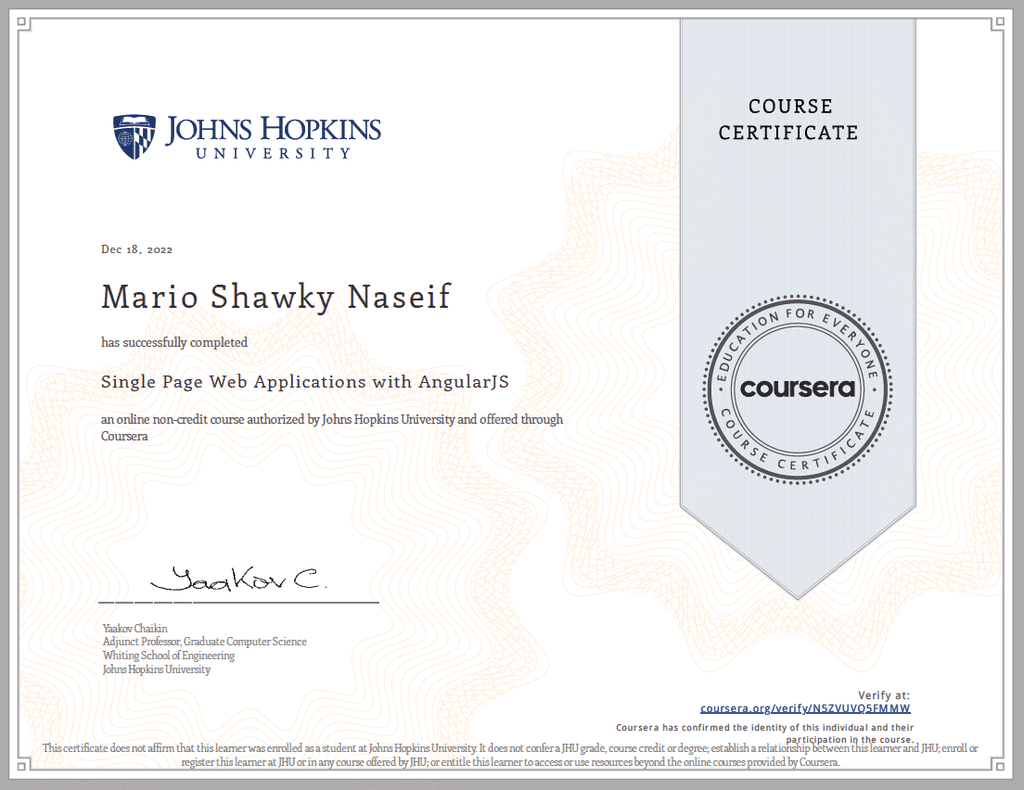The height and width of the screenshot is (790, 1024).
Task: Click the Coursera course certificate seal
Action: [x=797, y=389]
